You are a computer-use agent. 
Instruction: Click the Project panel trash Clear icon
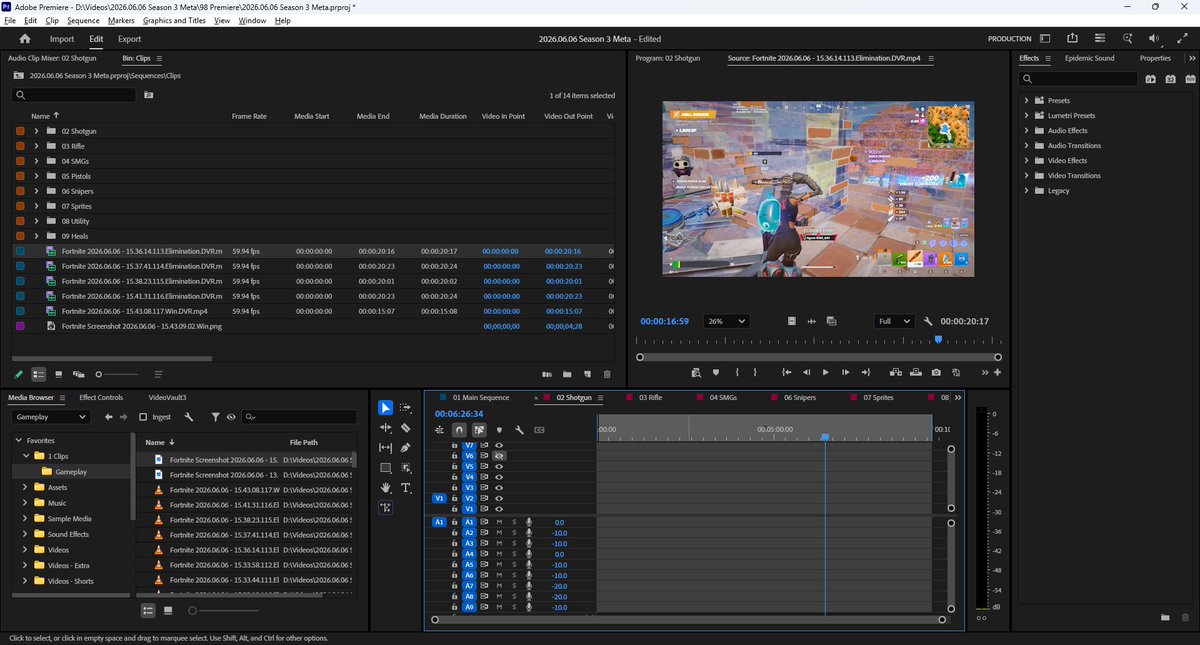[606, 374]
